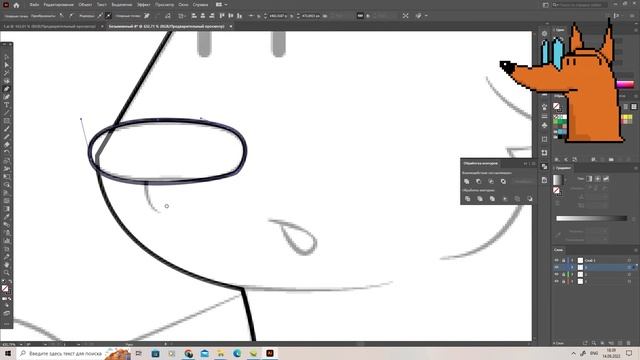The image size is (640, 360).
Task: Click Divide in Pathfinder panel
Action: (x=467, y=199)
